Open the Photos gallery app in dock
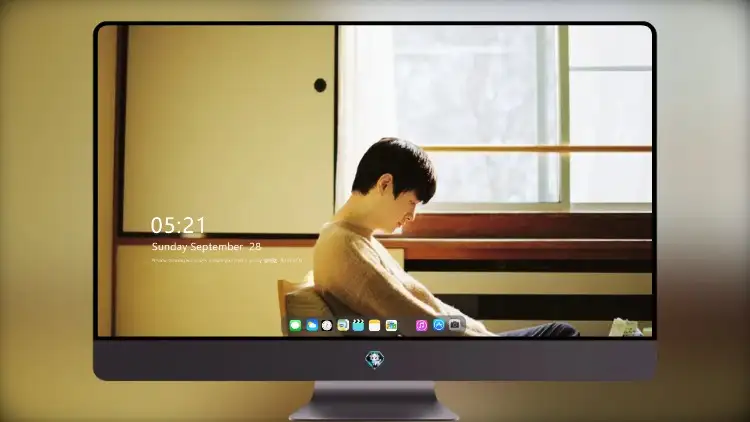 pyautogui.click(x=391, y=325)
